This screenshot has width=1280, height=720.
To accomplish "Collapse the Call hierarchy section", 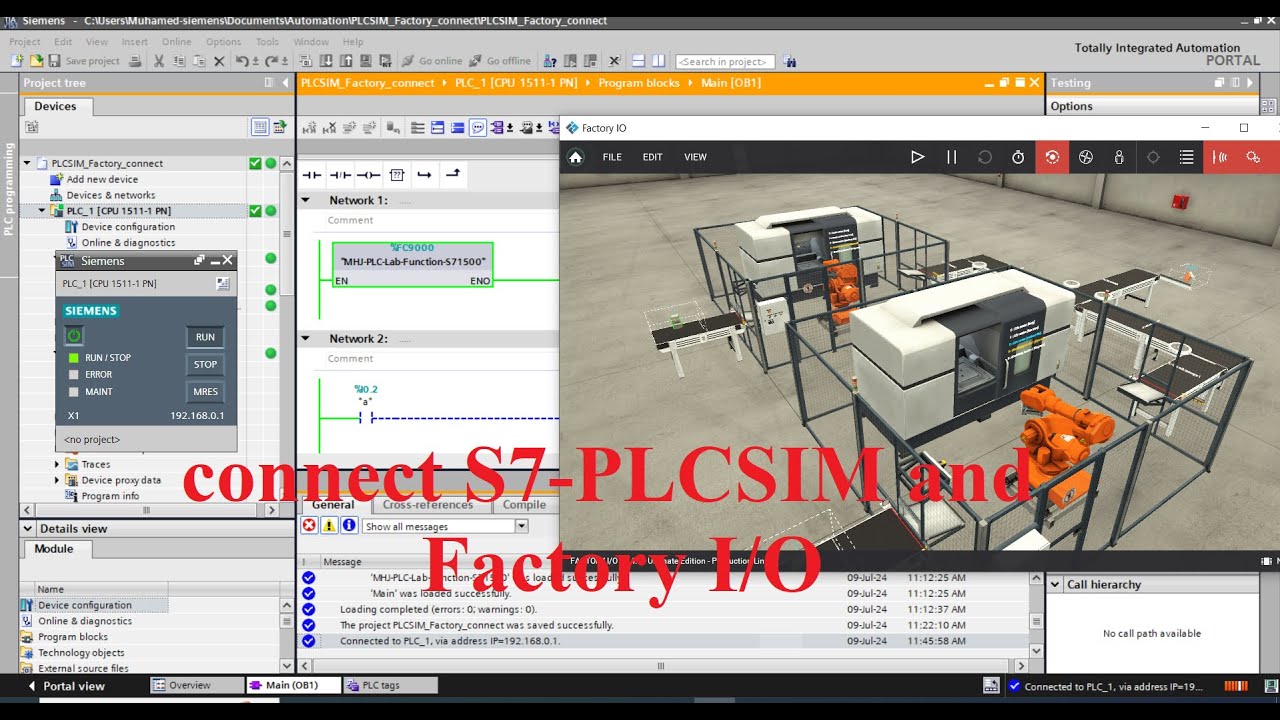I will (1055, 585).
